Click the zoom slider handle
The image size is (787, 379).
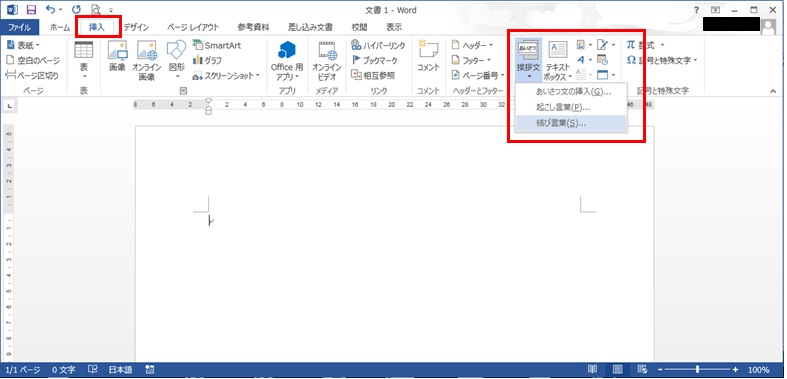click(698, 370)
